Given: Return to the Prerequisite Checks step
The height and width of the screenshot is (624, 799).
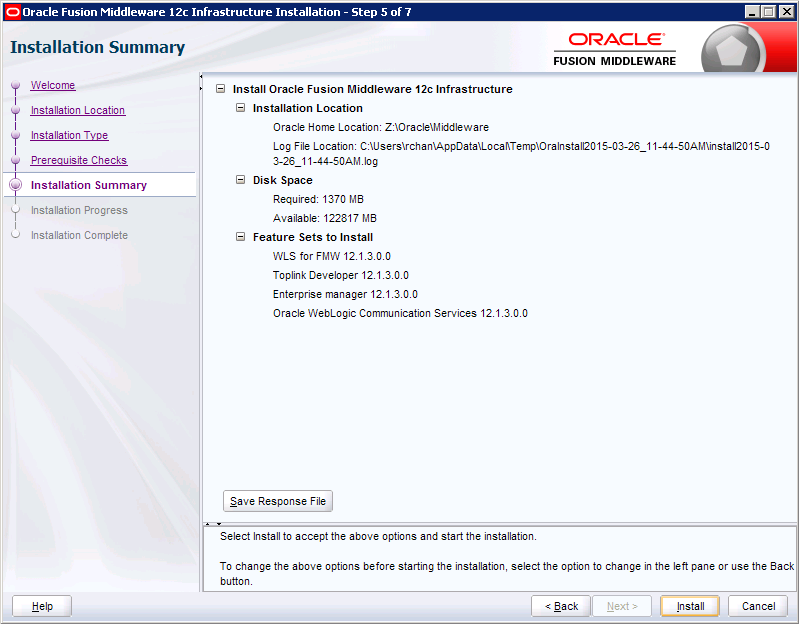Looking at the screenshot, I should tap(78, 160).
